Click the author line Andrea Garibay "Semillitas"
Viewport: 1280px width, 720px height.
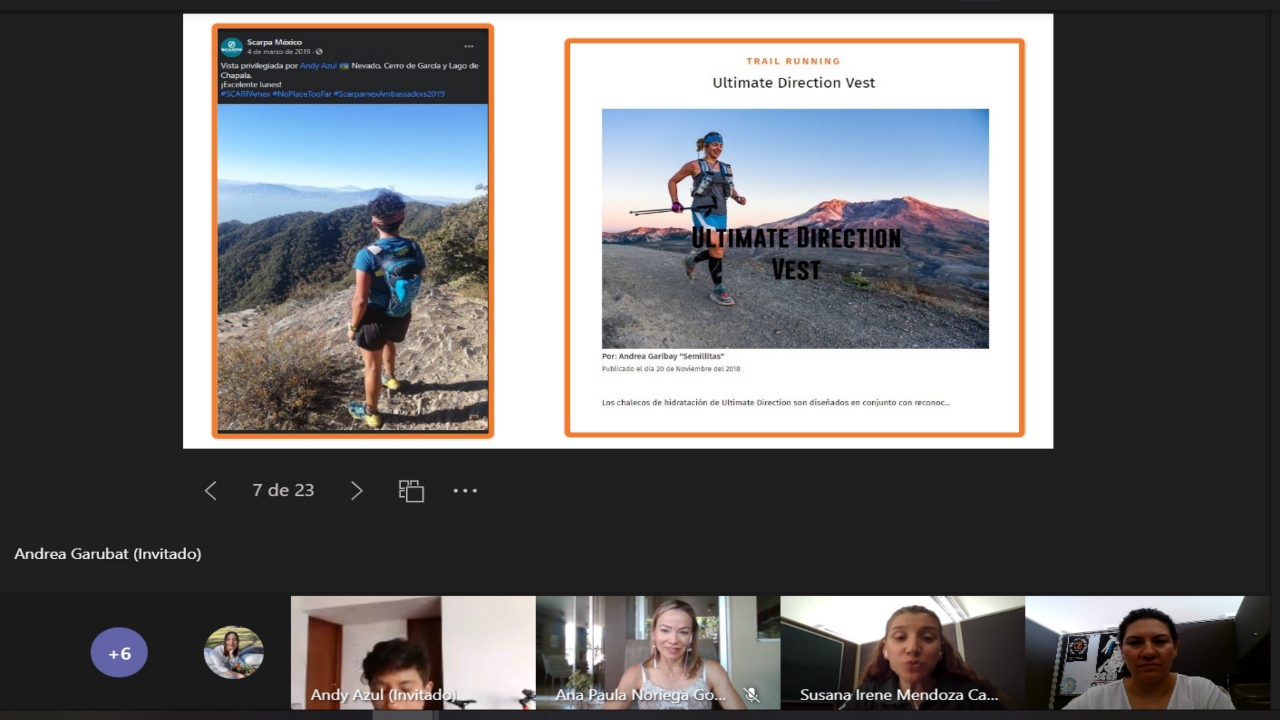click(x=663, y=356)
